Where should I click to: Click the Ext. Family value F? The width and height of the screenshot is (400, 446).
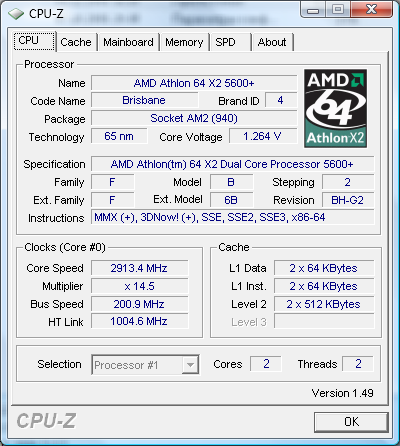point(113,200)
